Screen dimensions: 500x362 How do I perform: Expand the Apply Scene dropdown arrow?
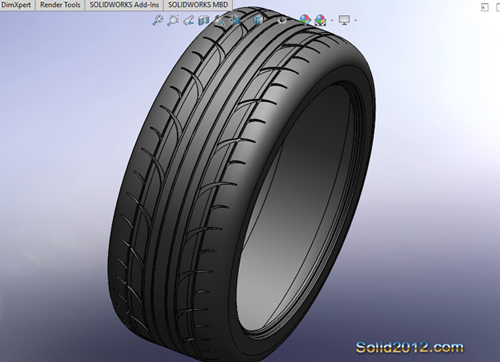pyautogui.click(x=332, y=20)
